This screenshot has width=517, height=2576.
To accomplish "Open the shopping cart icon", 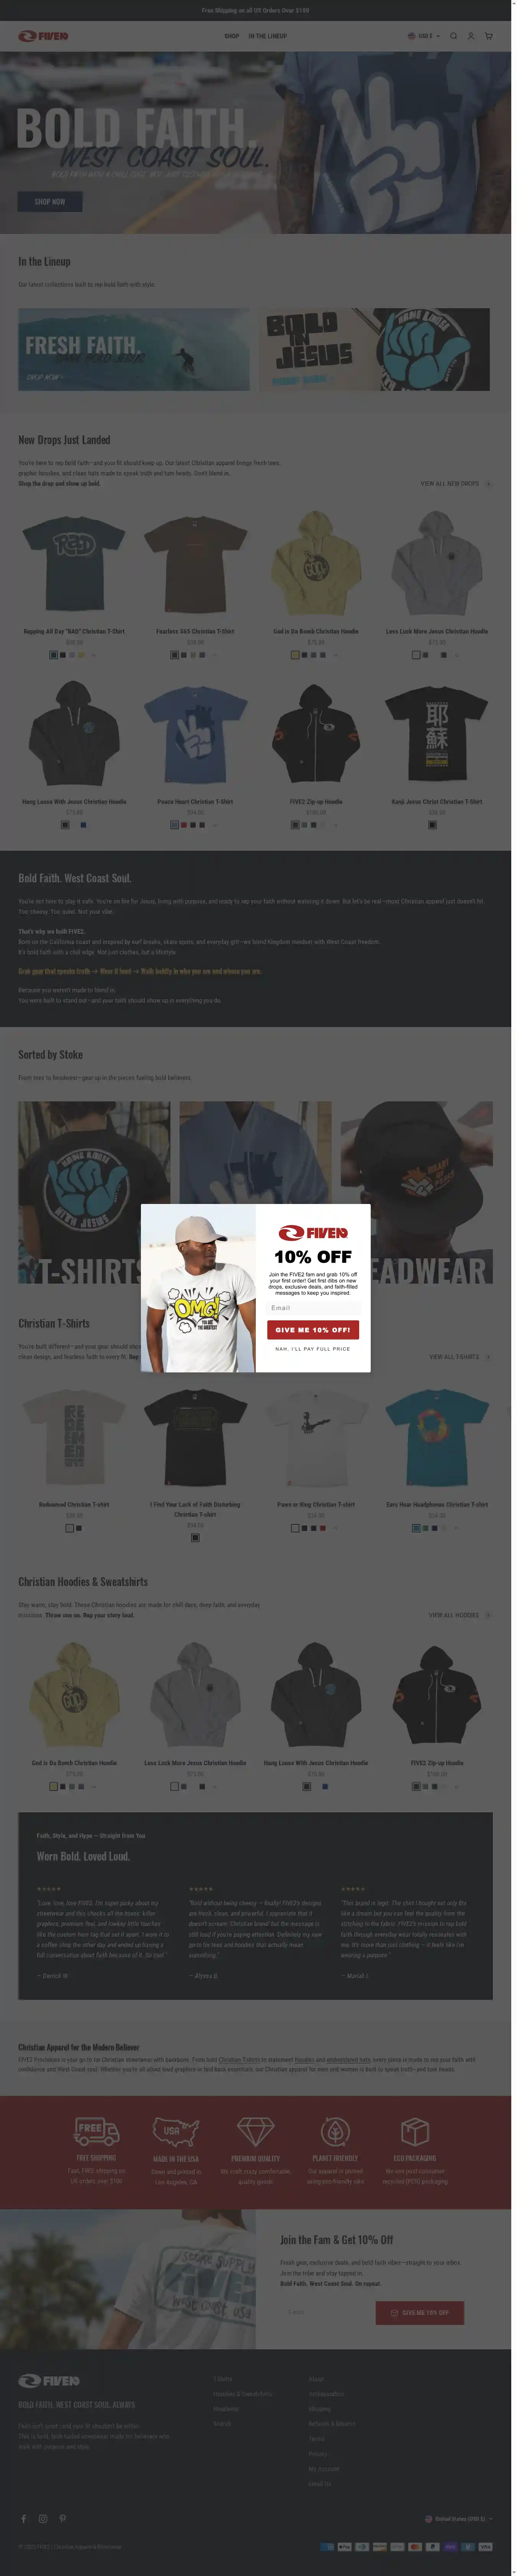I will coord(489,36).
